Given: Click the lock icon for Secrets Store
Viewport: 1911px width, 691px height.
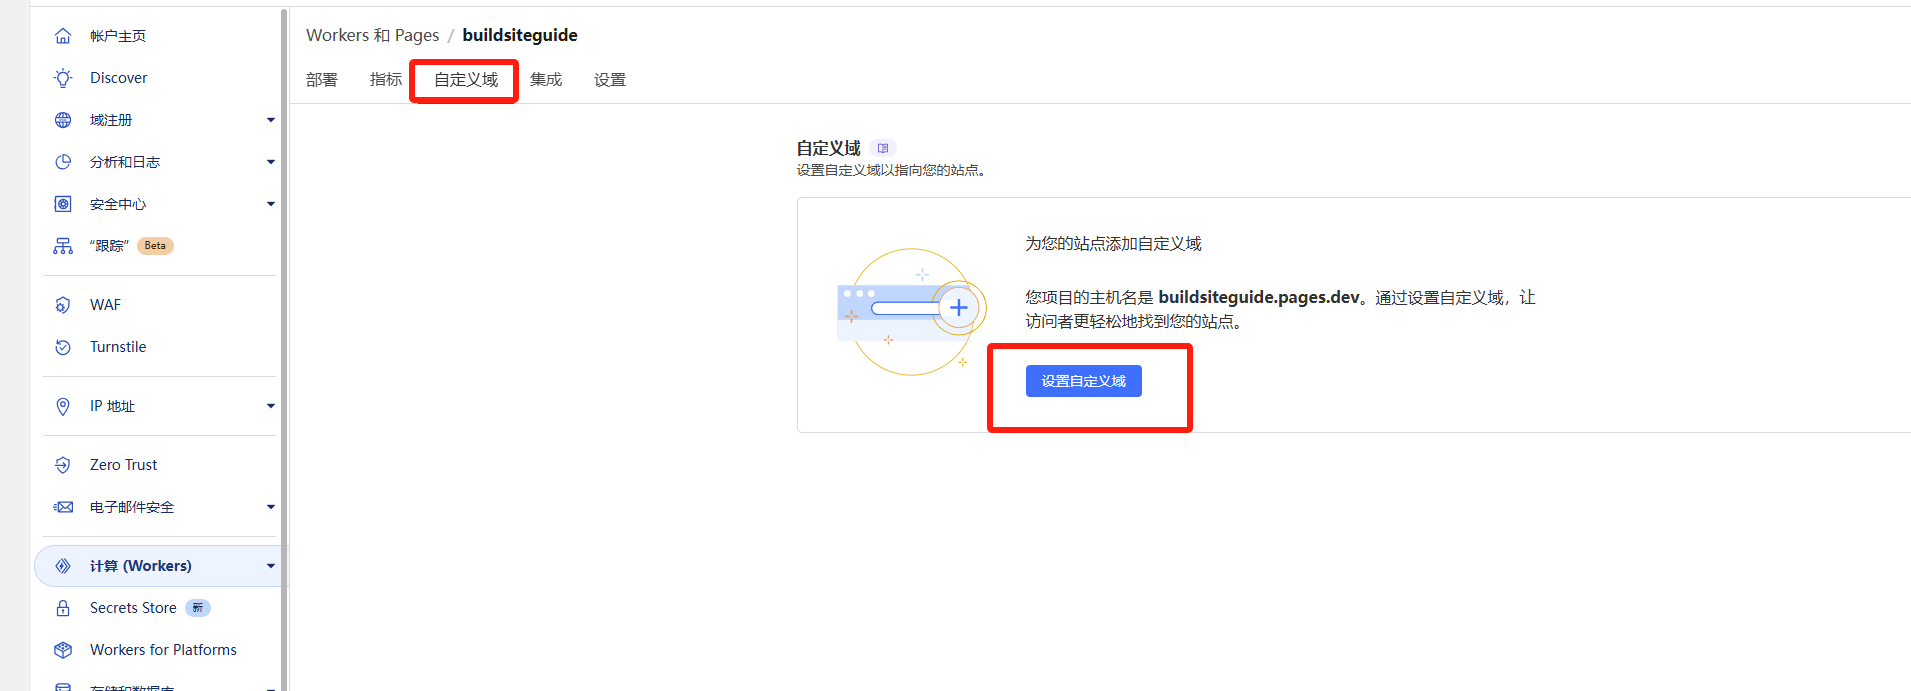Looking at the screenshot, I should [63, 608].
